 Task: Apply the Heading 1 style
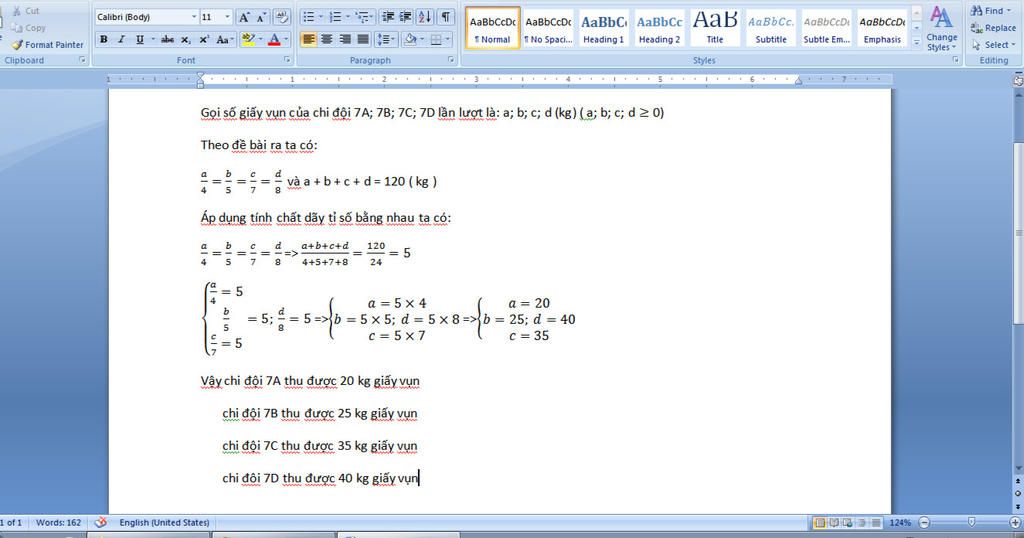[x=603, y=27]
